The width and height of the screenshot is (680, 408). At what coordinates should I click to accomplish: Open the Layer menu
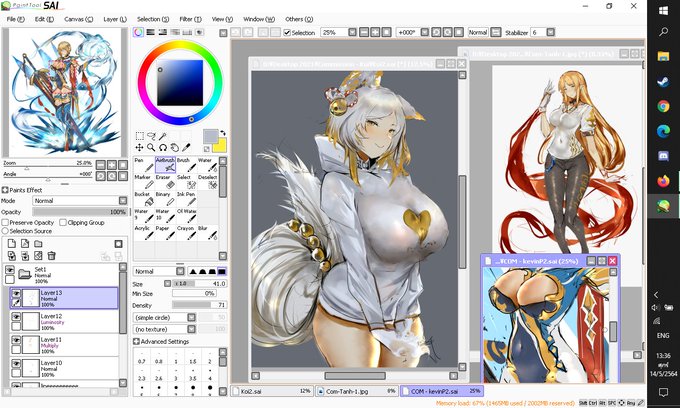[115, 19]
